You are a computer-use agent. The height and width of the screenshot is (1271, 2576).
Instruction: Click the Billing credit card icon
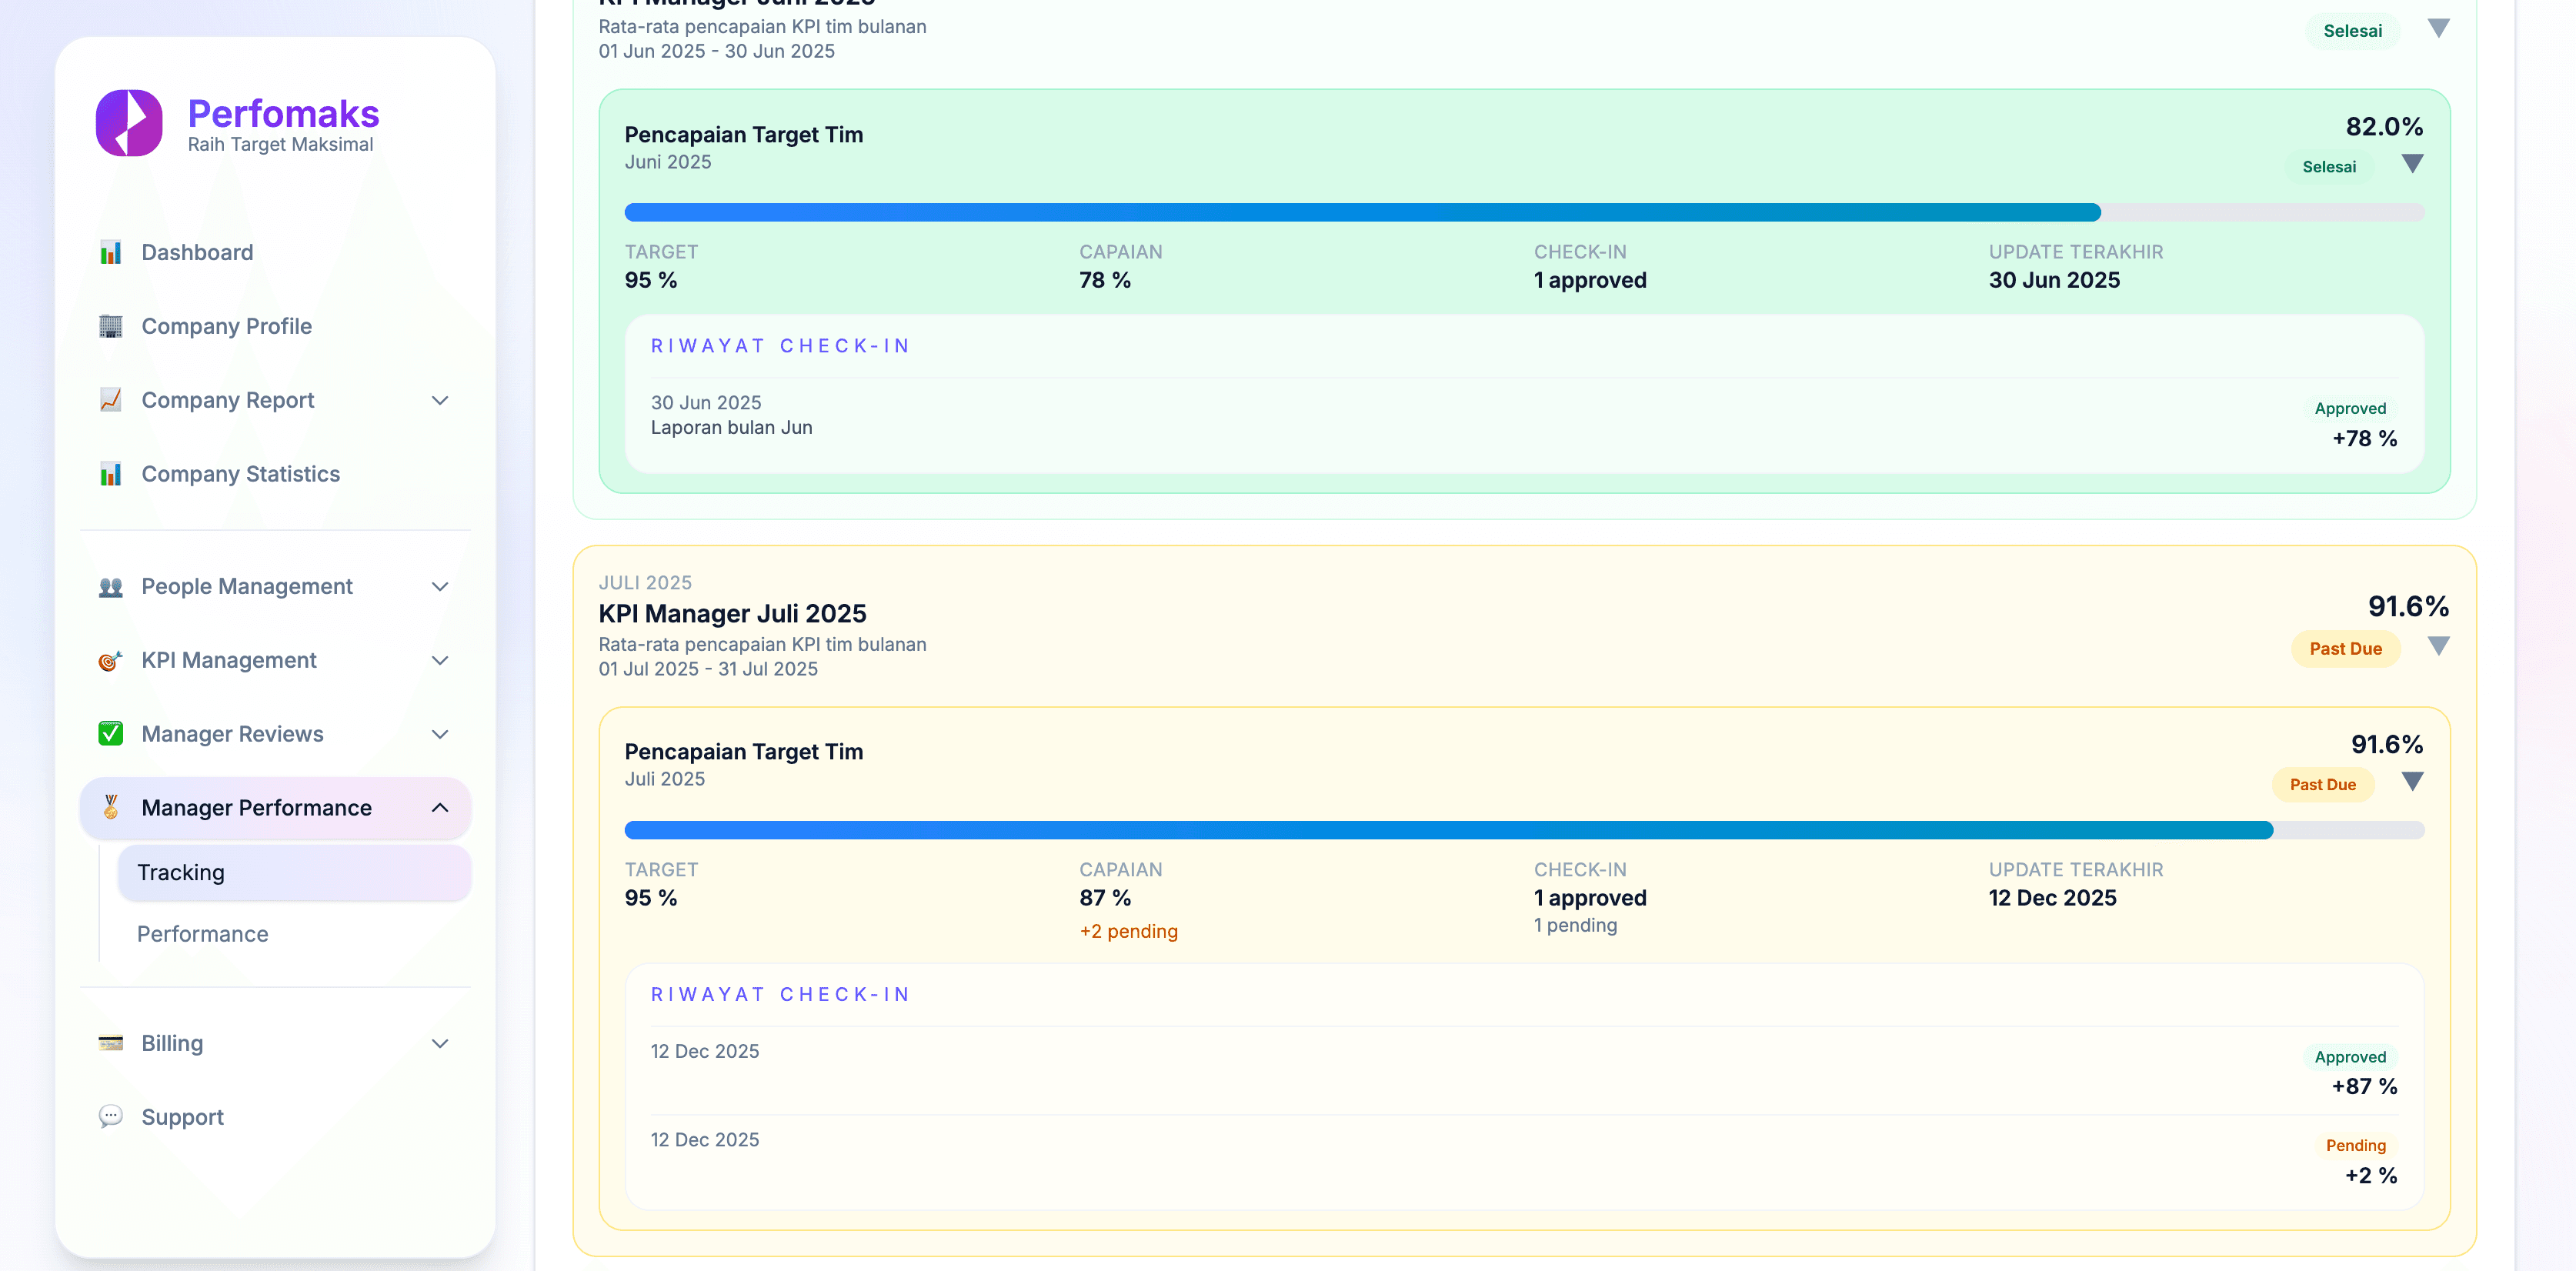110,1042
